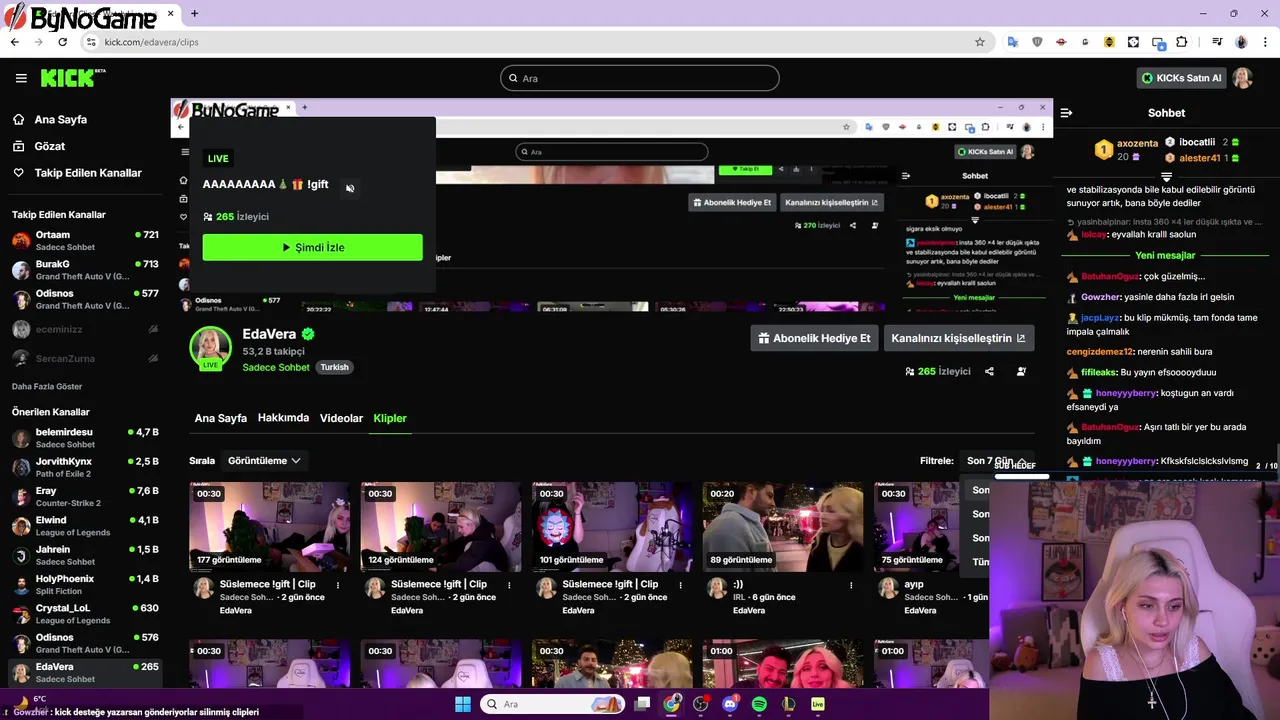Click KICKs Satın Al button

click(1181, 78)
